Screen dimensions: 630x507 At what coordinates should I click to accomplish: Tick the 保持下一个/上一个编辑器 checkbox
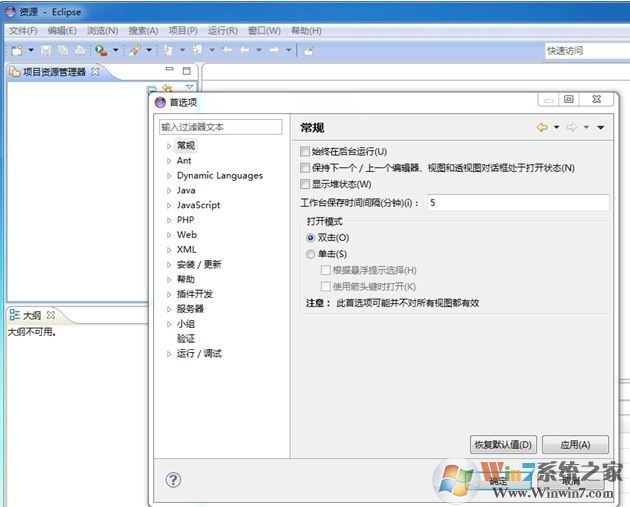[305, 168]
